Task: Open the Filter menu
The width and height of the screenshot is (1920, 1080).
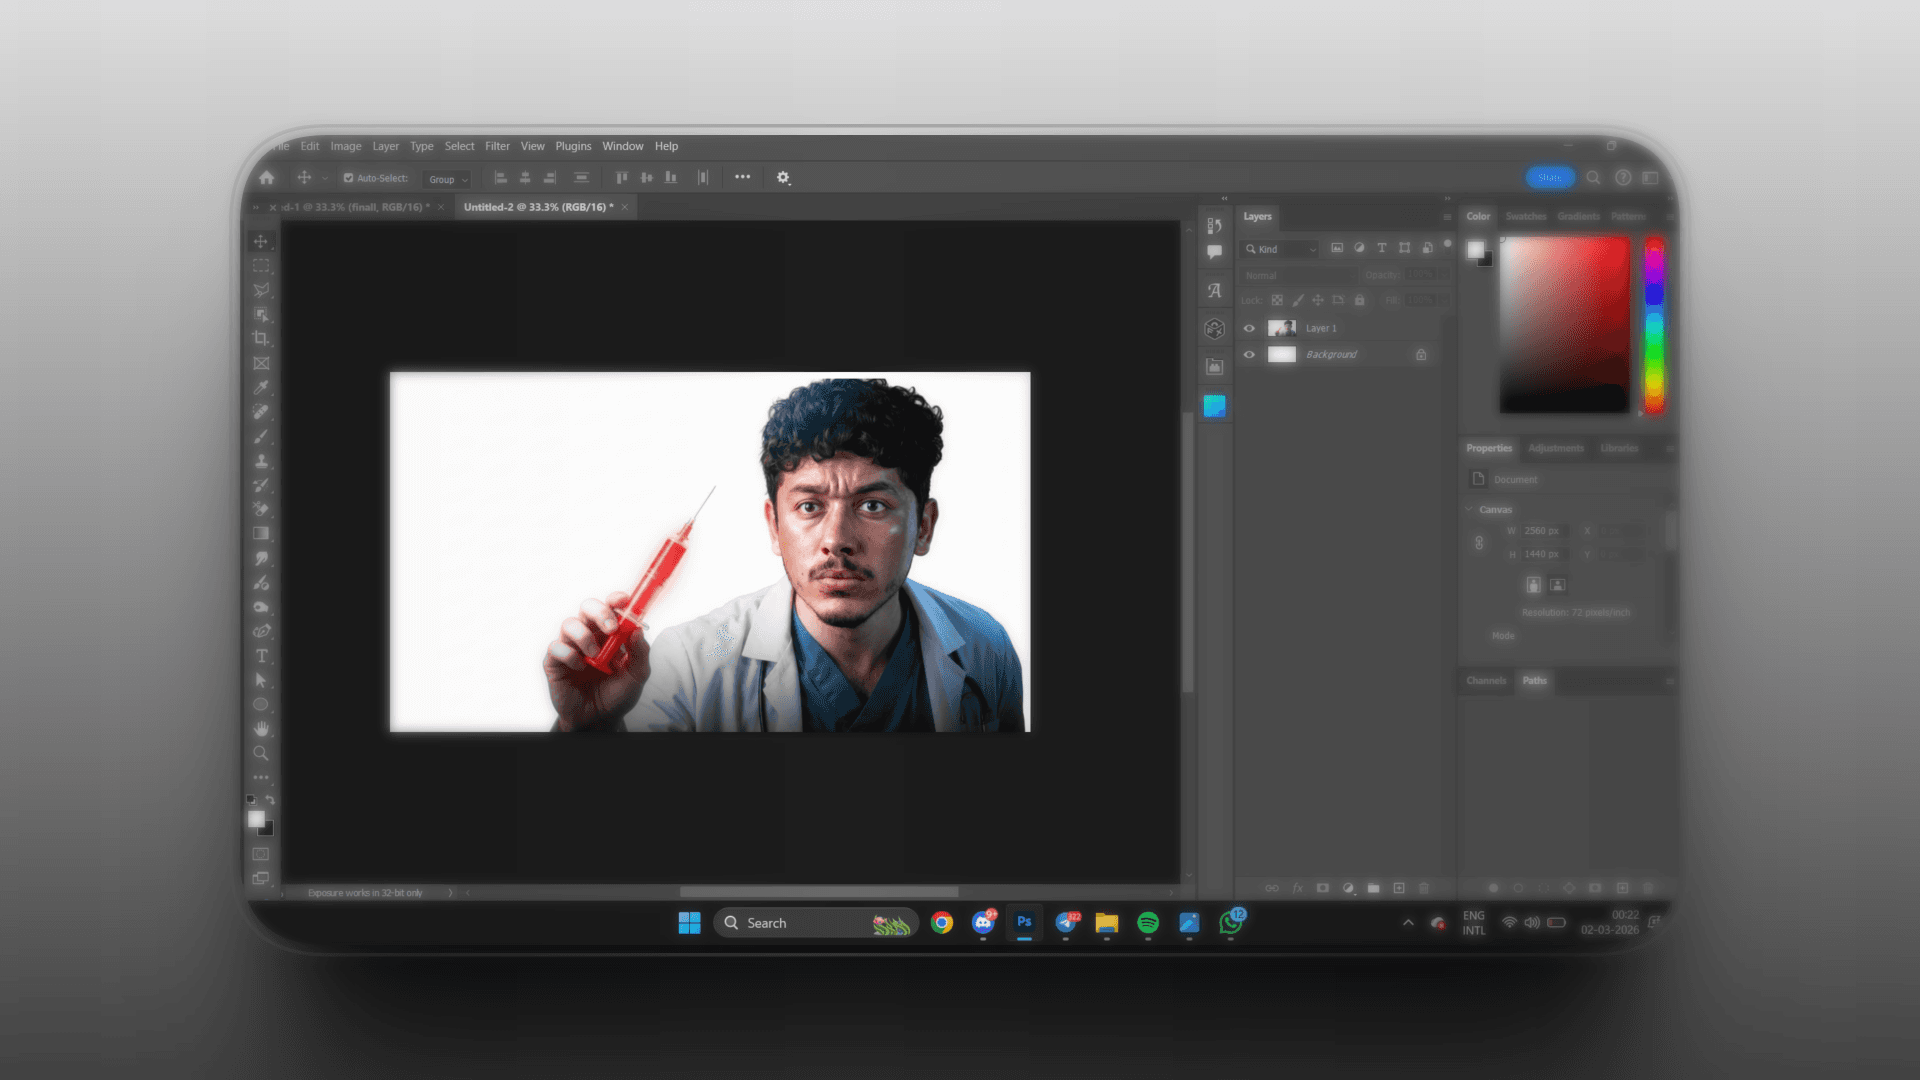Action: click(x=497, y=146)
